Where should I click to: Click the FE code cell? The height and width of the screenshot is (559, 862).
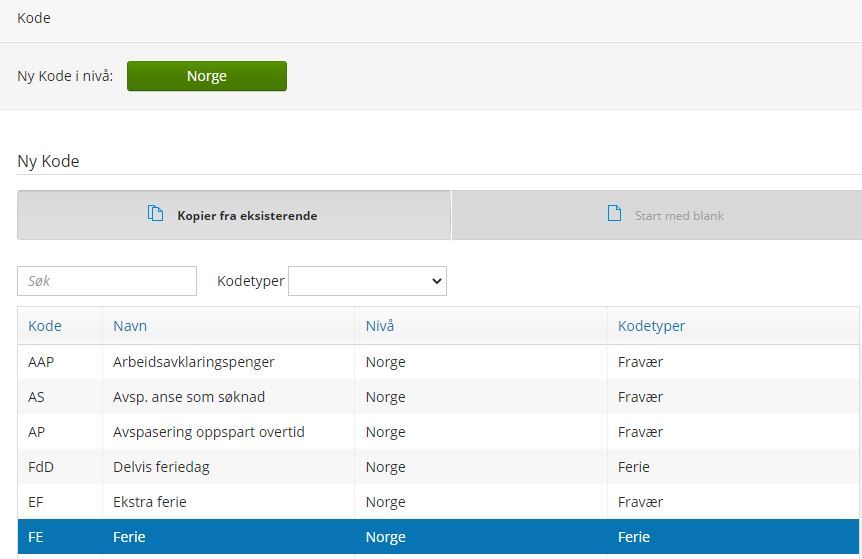pos(35,537)
